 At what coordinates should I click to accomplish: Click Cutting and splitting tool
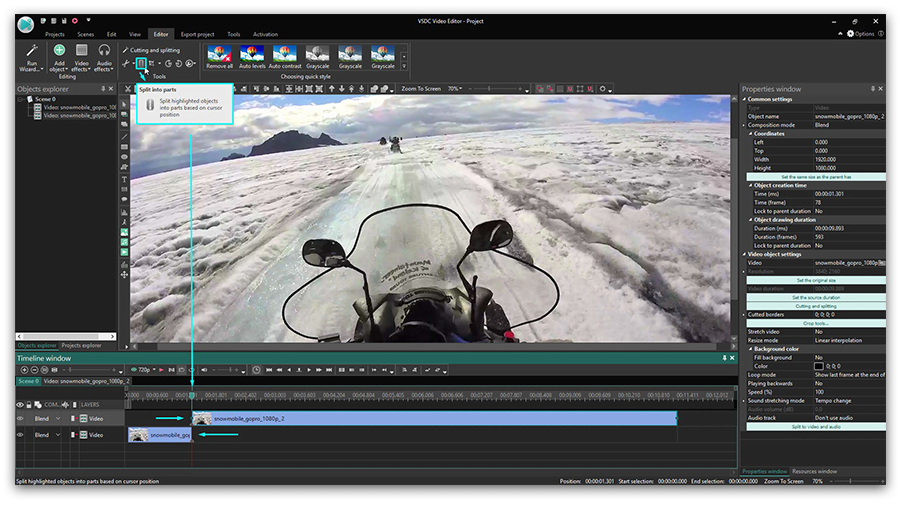[151, 50]
